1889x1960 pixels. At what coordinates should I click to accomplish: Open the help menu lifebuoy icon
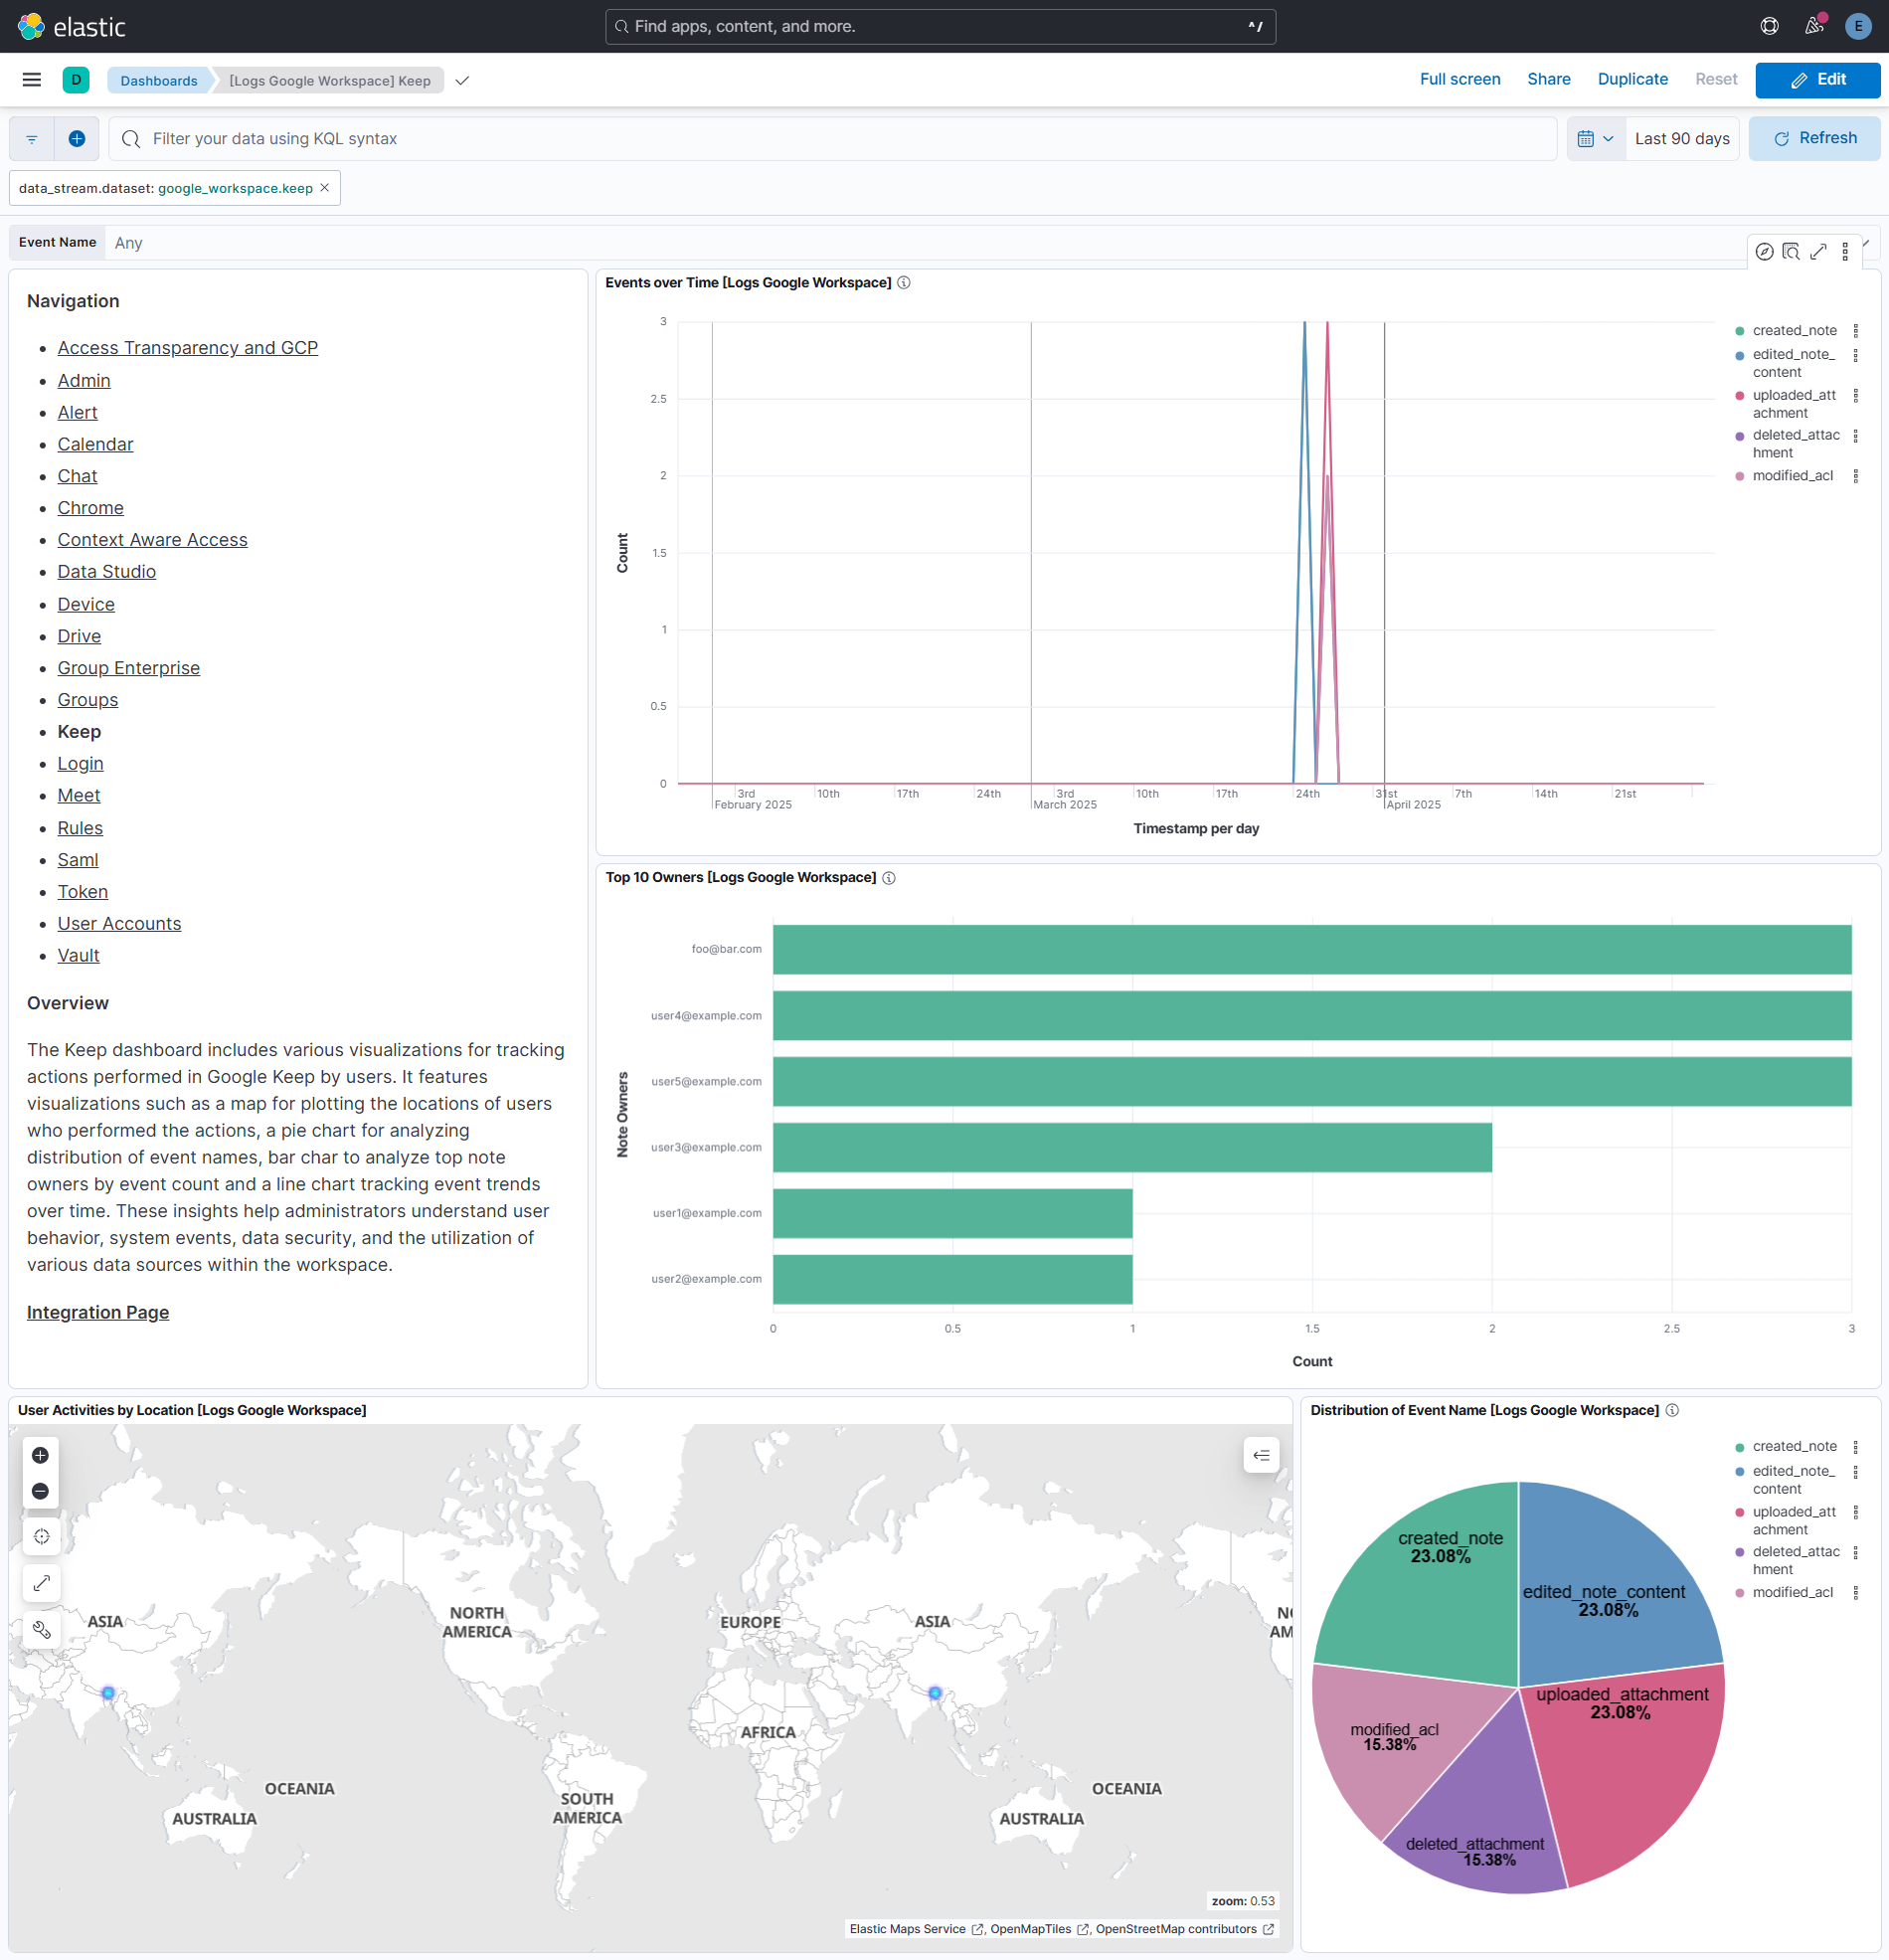[1769, 26]
